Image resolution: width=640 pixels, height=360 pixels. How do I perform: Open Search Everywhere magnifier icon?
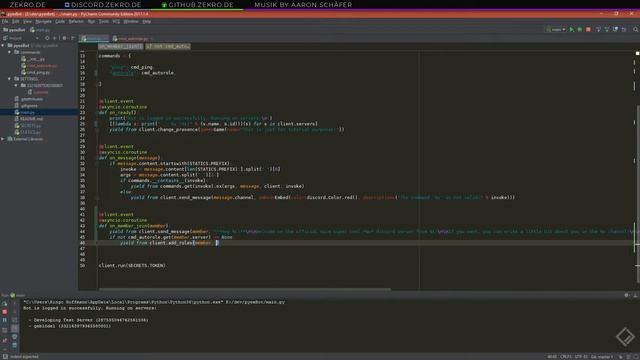636,29
